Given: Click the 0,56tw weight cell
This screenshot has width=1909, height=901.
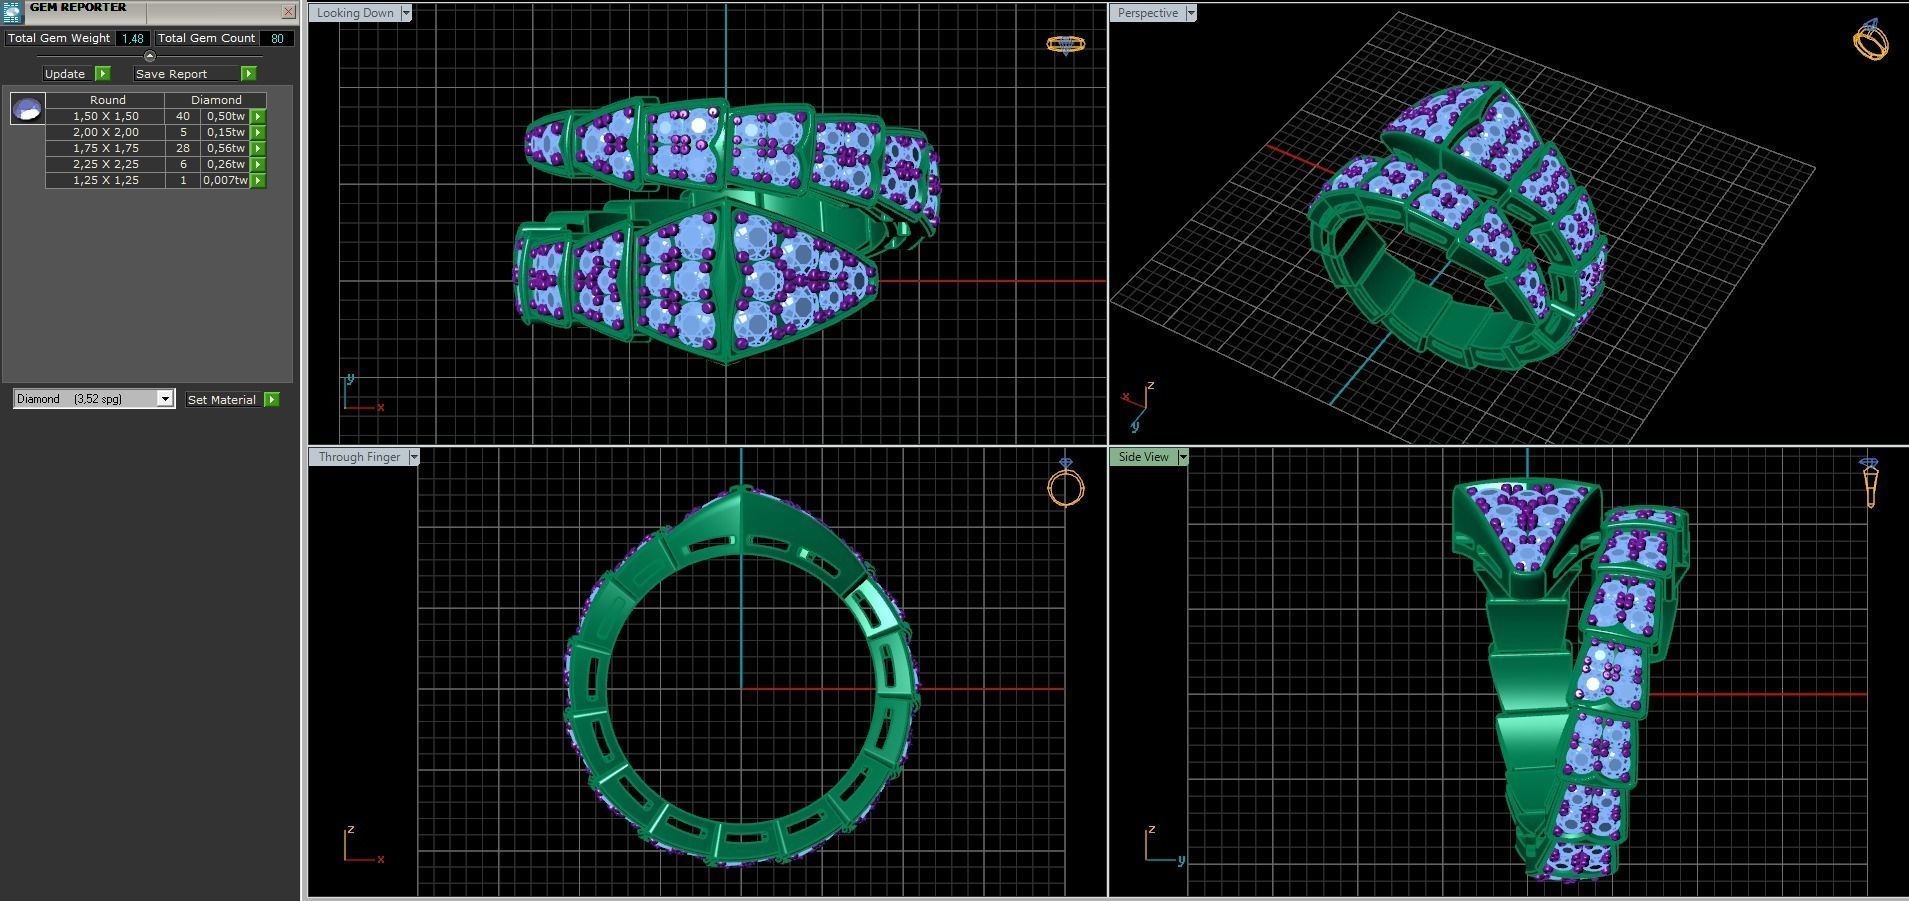Looking at the screenshot, I should (x=225, y=149).
